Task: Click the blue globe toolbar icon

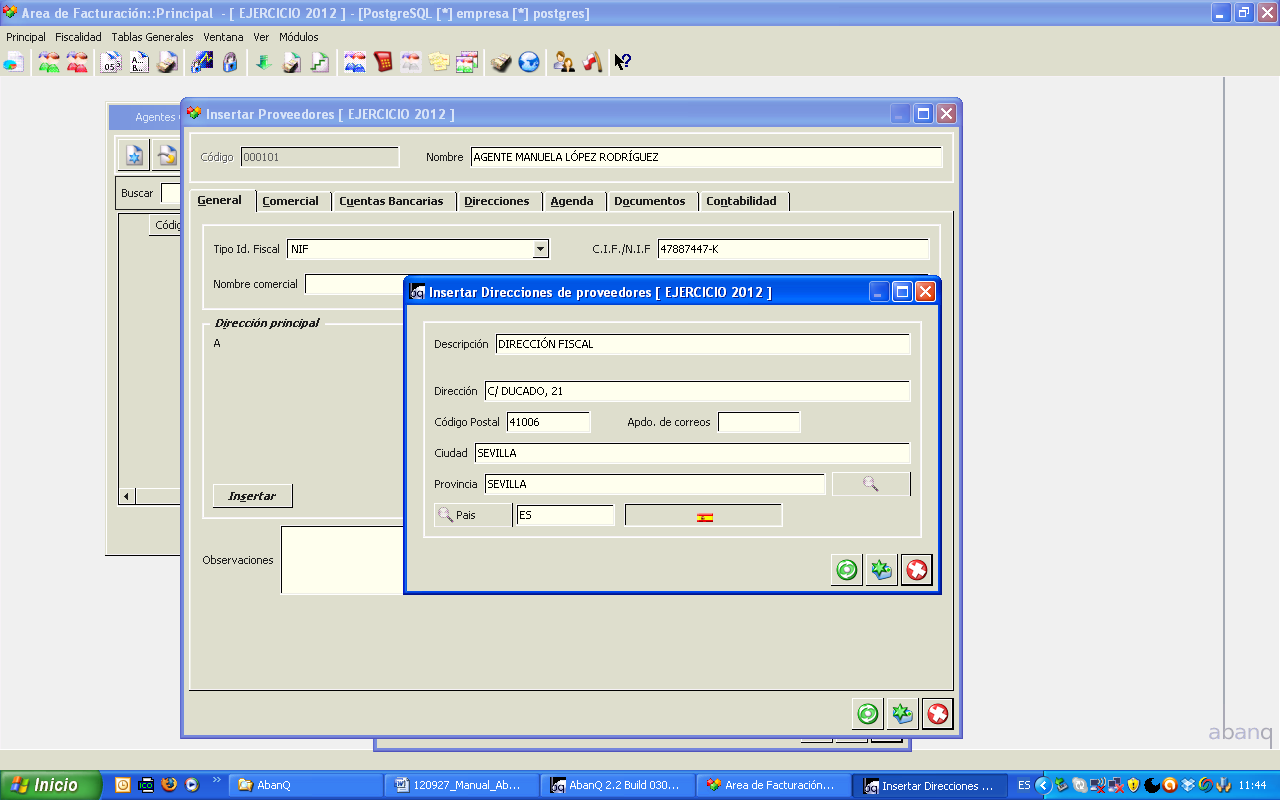Action: pyautogui.click(x=529, y=62)
